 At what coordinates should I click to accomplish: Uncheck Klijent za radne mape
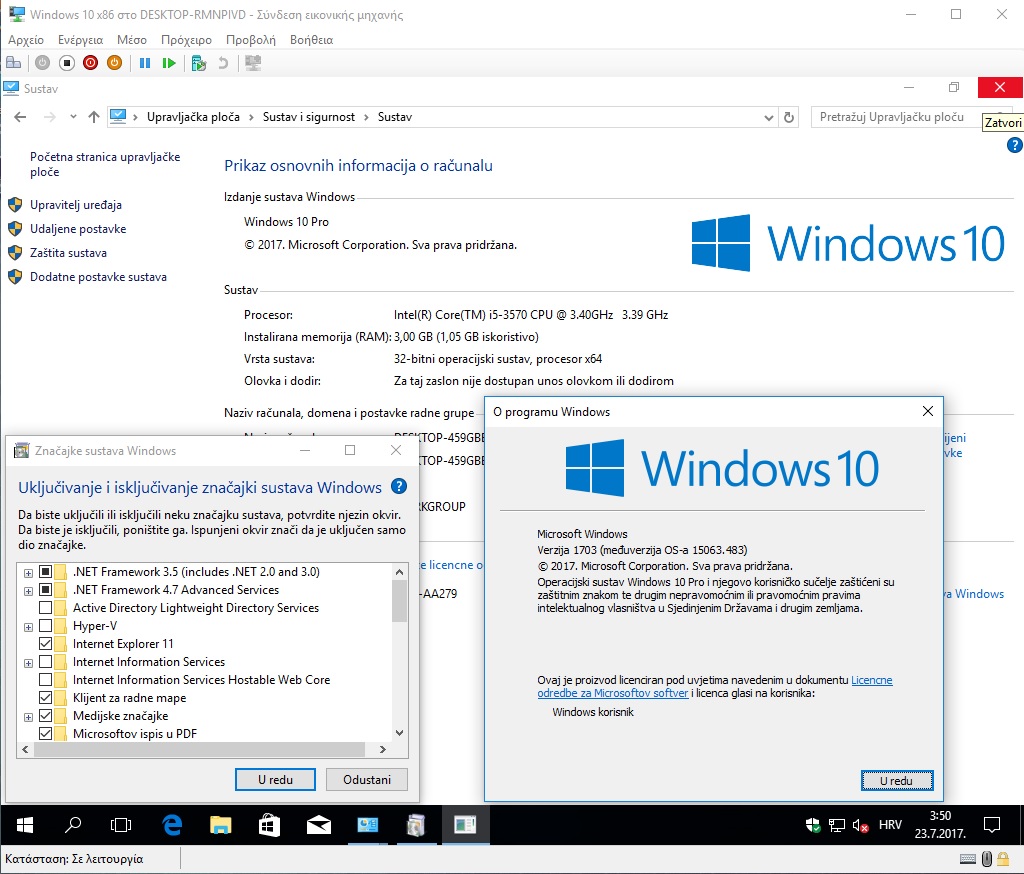pos(46,698)
